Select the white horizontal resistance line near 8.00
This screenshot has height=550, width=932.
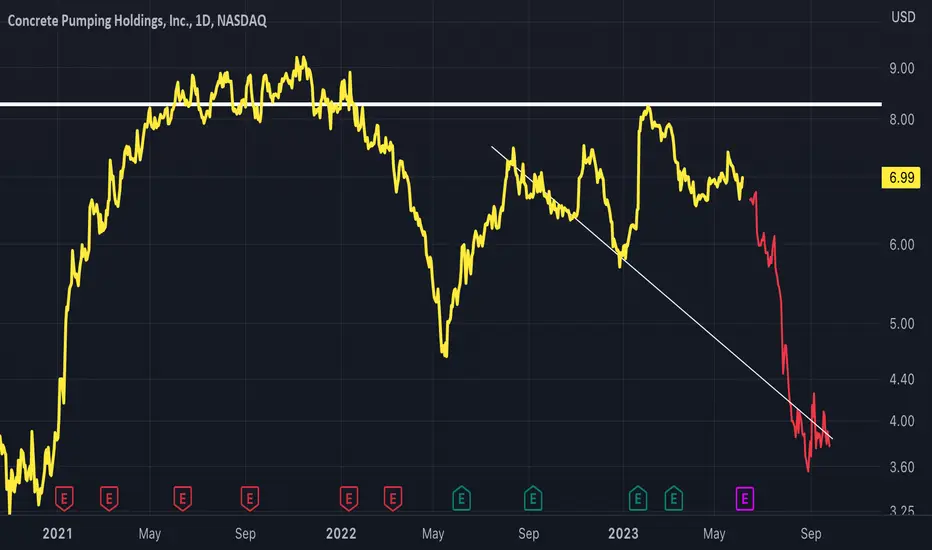[x=440, y=105]
